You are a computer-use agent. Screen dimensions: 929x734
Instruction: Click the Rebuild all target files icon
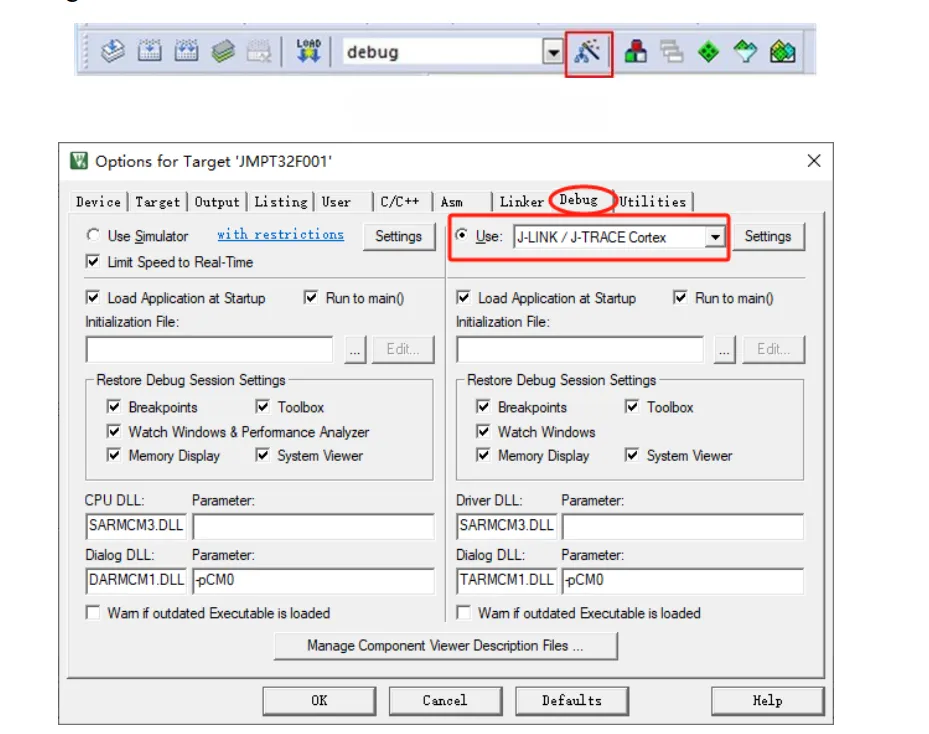click(x=186, y=52)
